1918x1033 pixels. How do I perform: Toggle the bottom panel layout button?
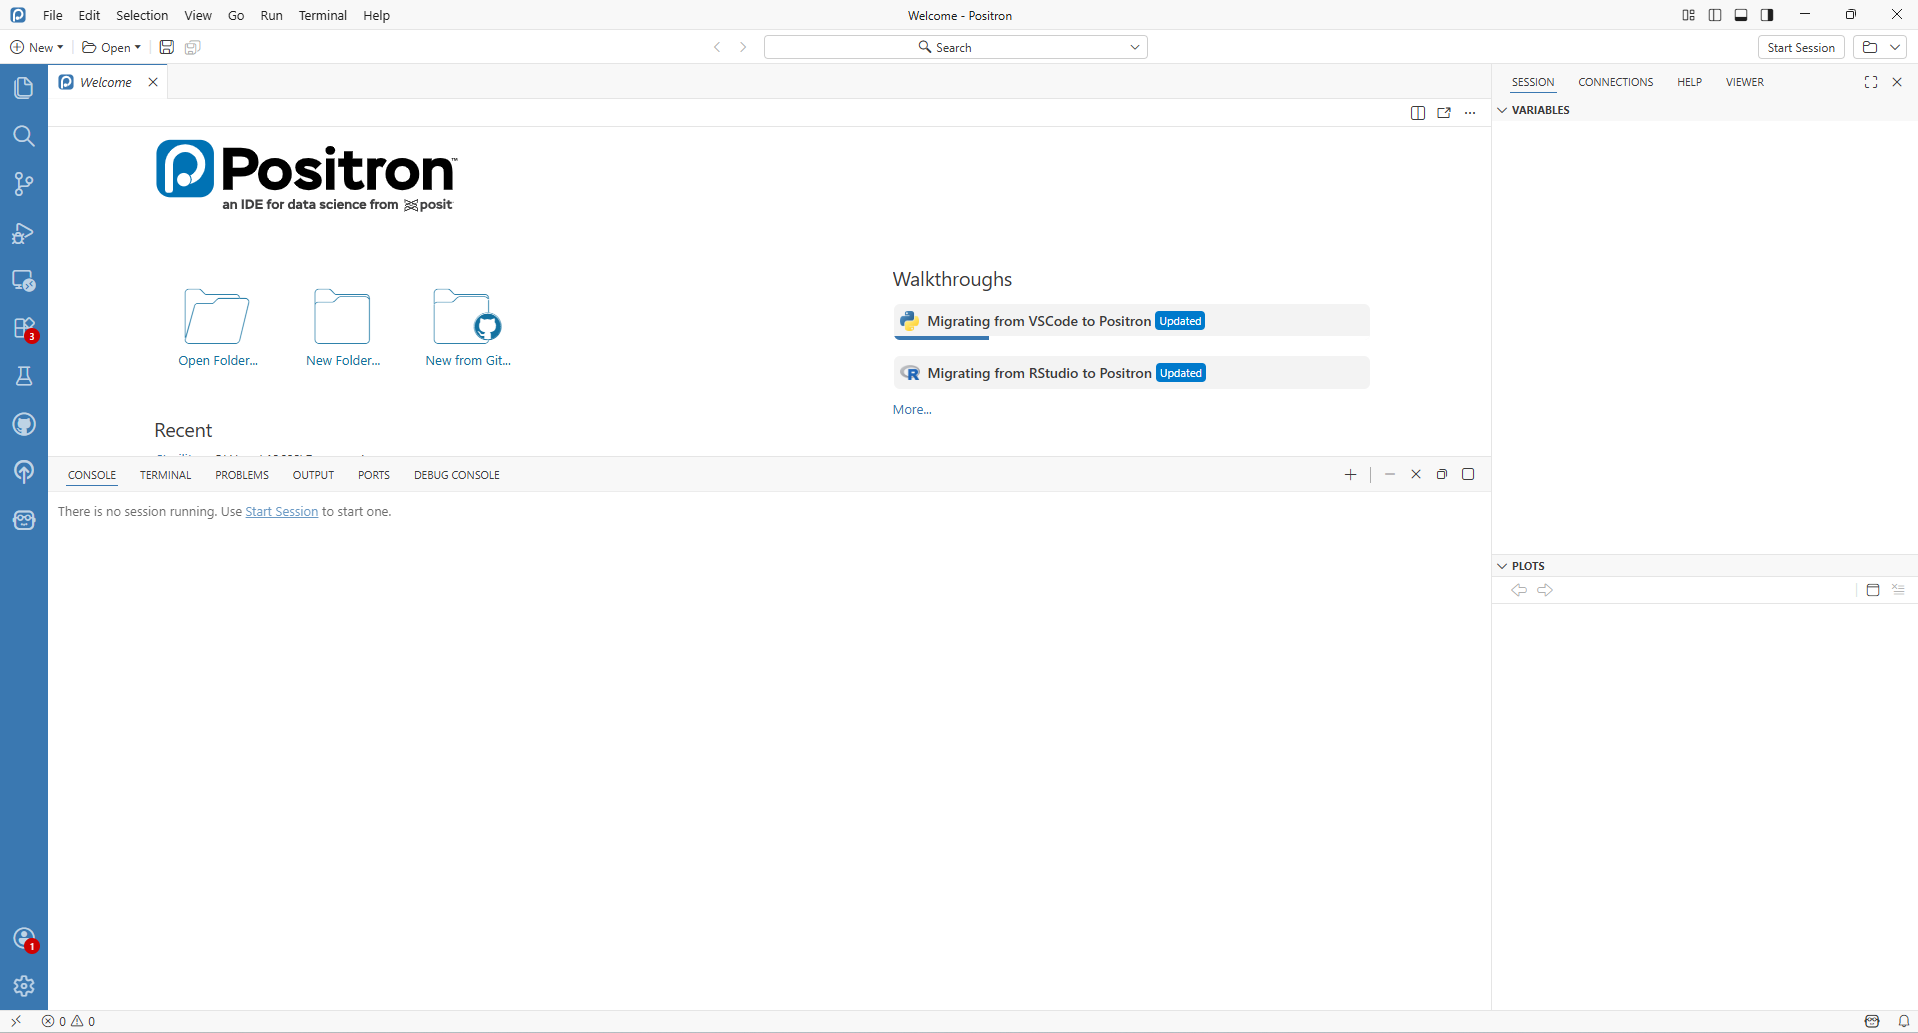pos(1741,15)
